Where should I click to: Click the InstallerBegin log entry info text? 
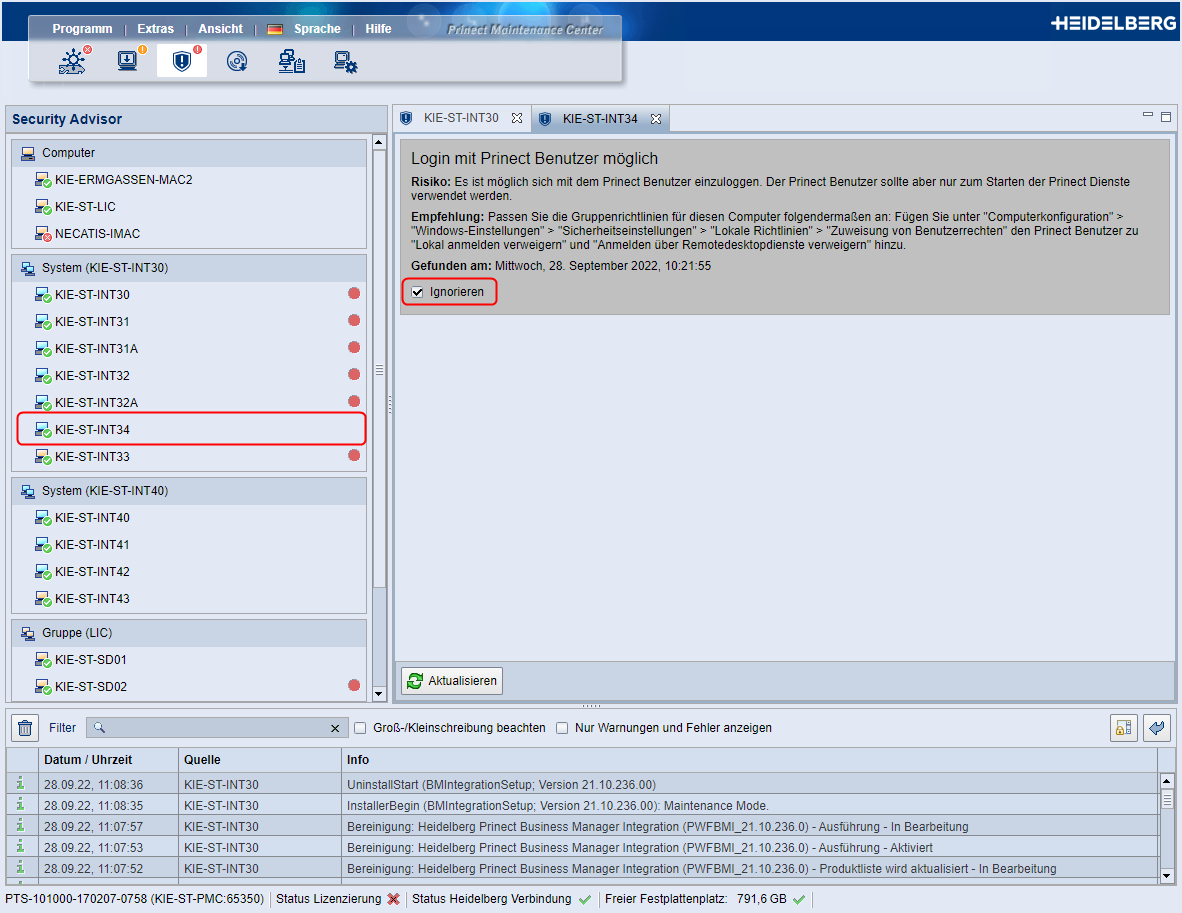point(558,806)
